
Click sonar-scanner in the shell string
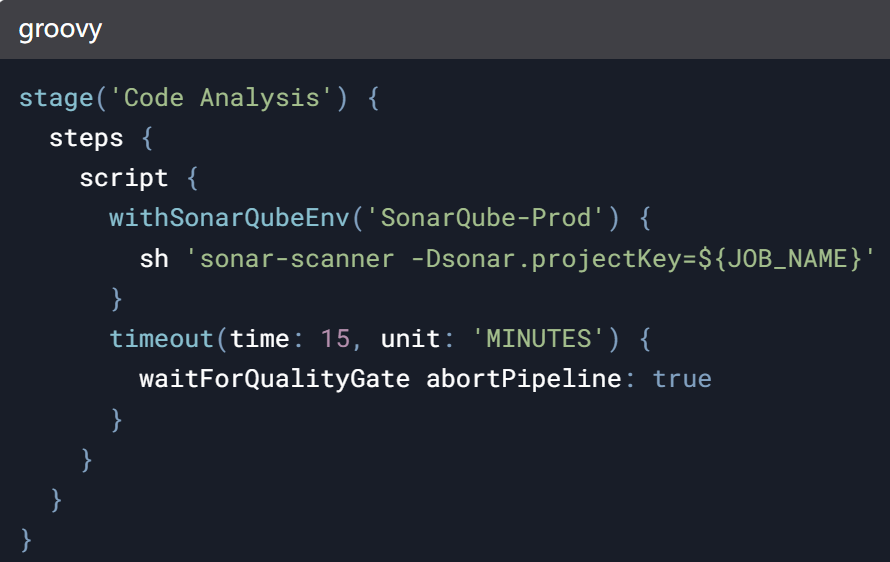click(x=297, y=259)
